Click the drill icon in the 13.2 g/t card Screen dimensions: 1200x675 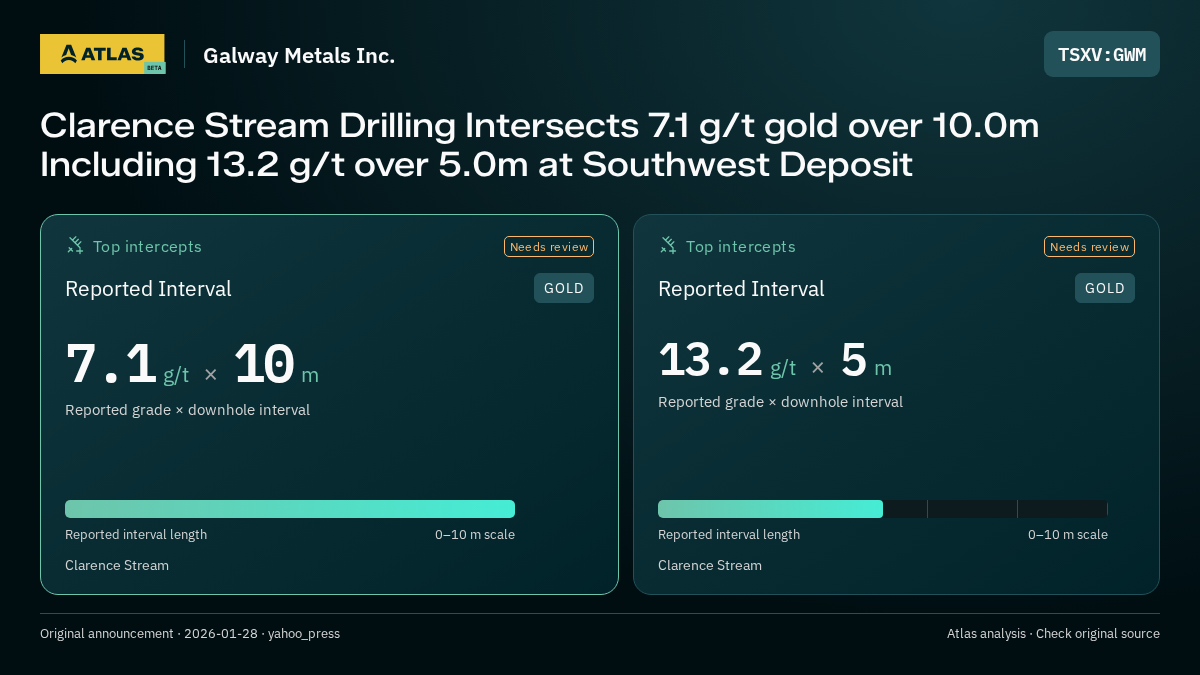pos(668,245)
